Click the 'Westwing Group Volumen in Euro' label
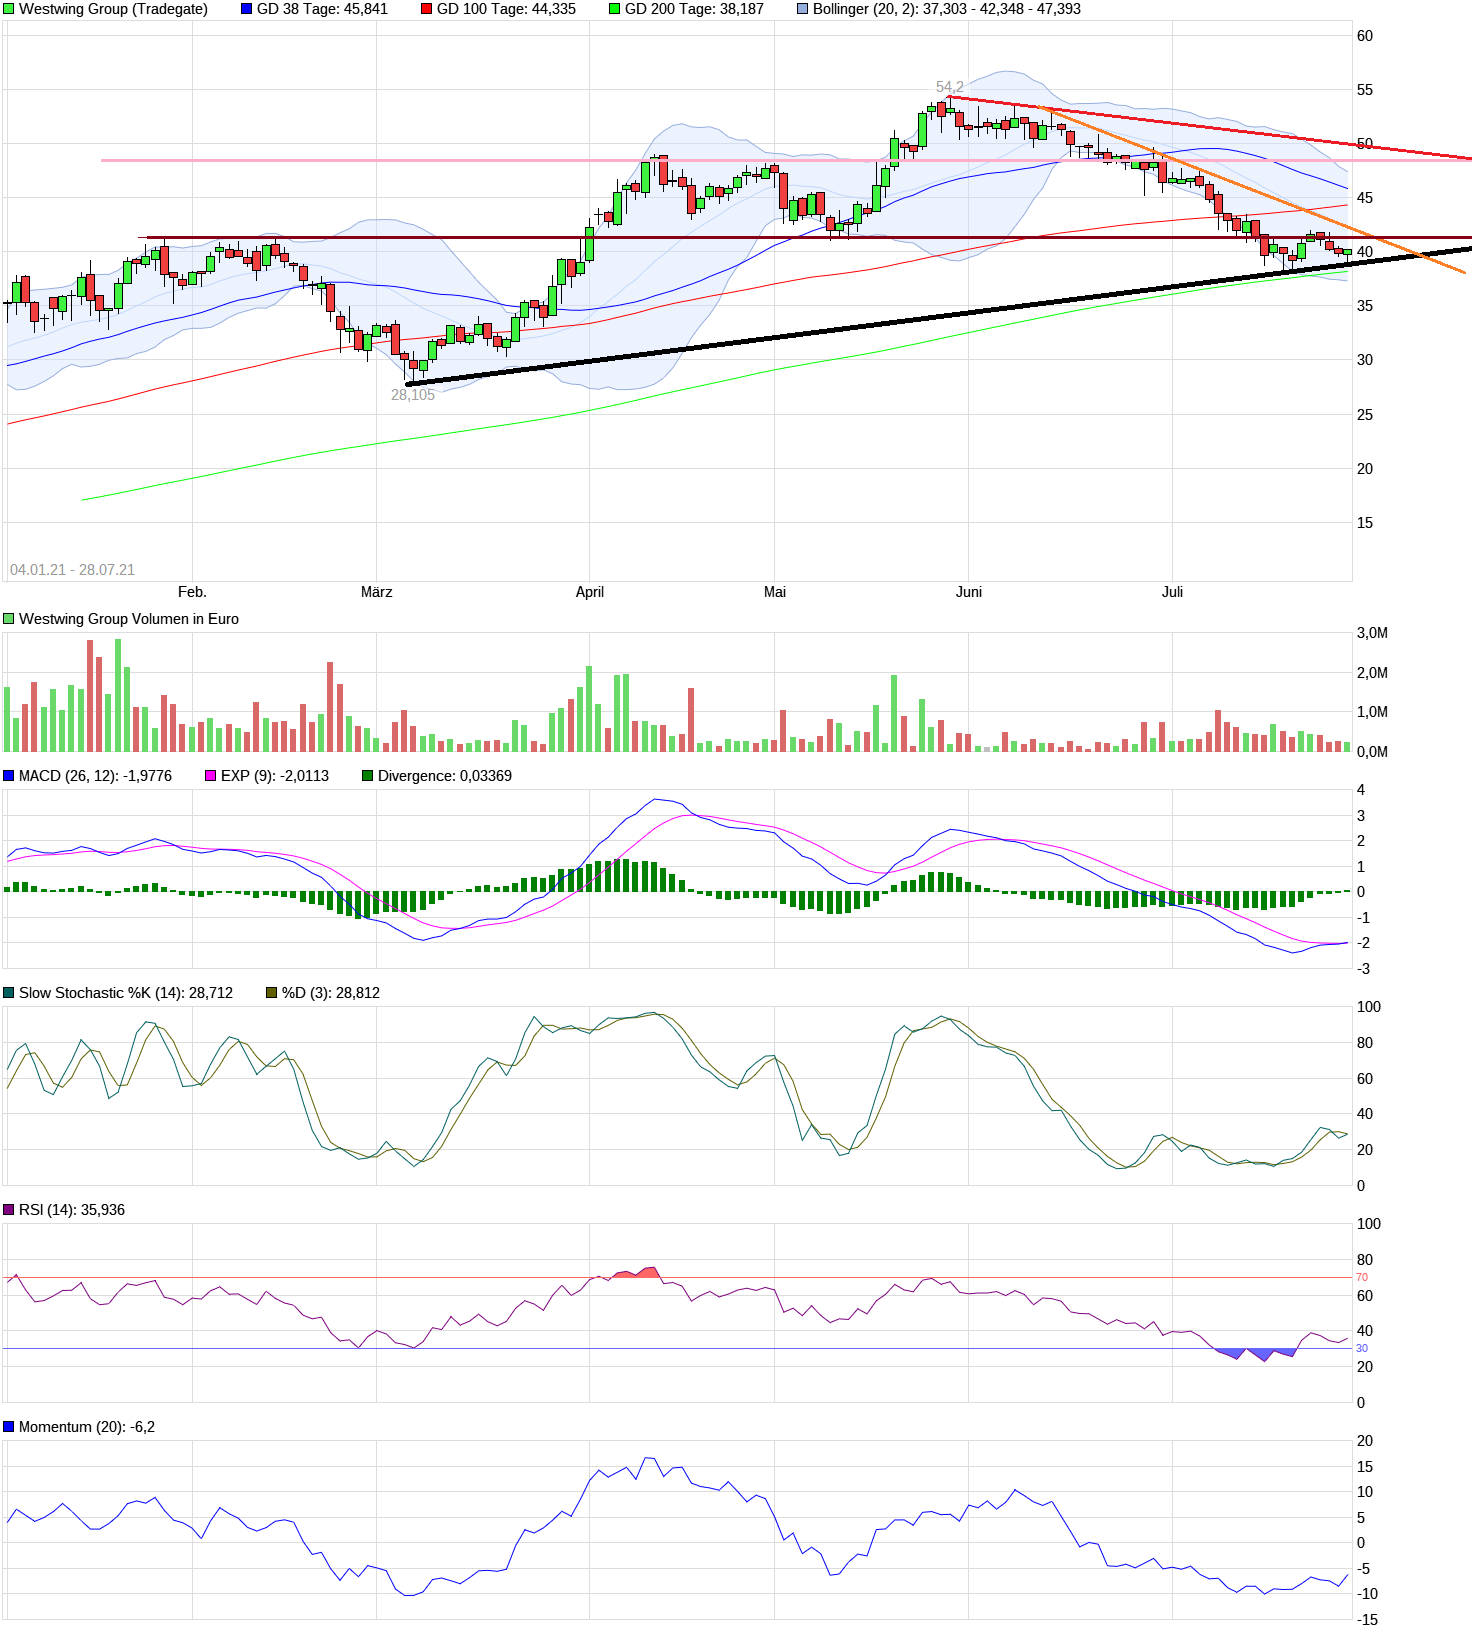The width and height of the screenshot is (1472, 1644). point(129,619)
